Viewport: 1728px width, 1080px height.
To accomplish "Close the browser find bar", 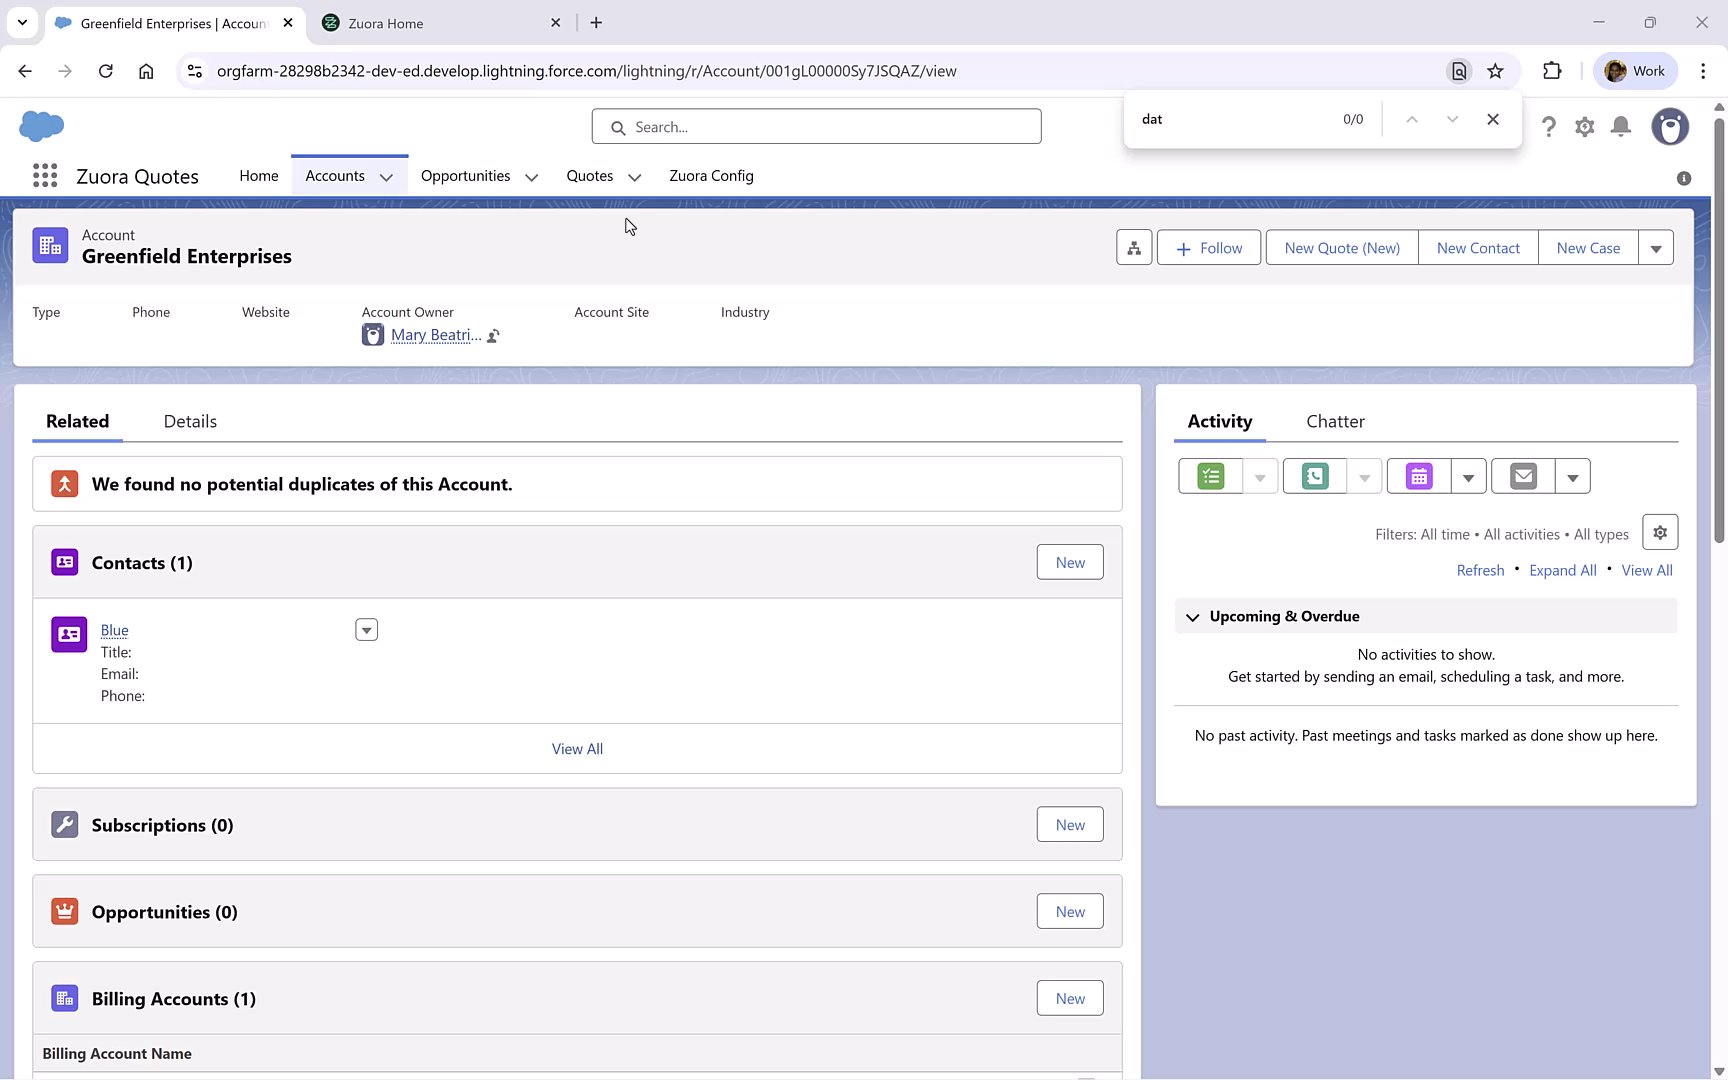I will point(1493,118).
